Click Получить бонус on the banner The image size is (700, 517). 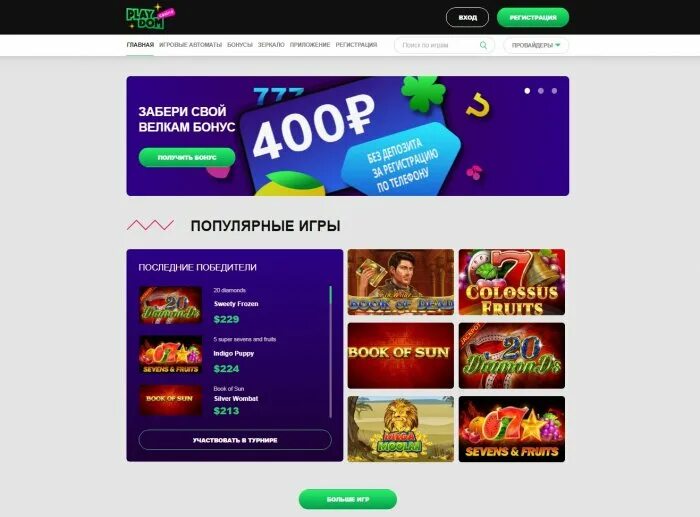187,158
